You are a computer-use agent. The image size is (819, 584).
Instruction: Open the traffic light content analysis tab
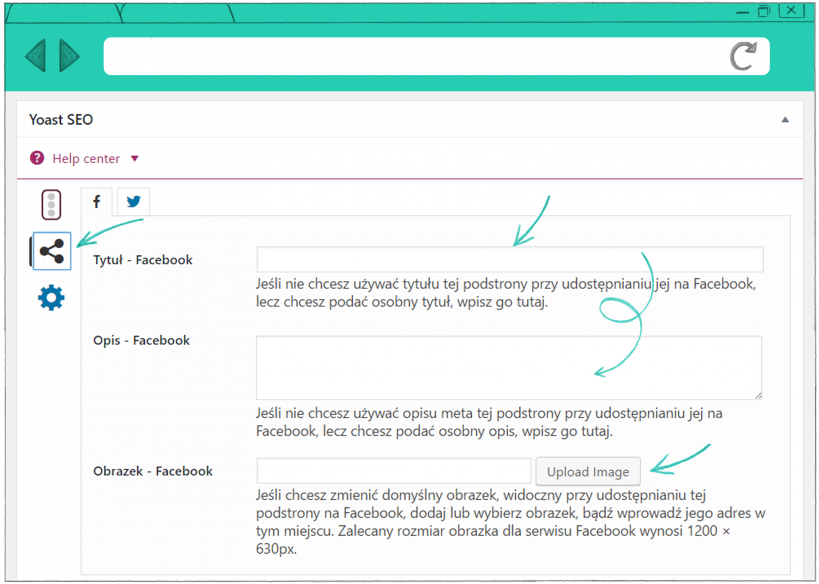(51, 204)
